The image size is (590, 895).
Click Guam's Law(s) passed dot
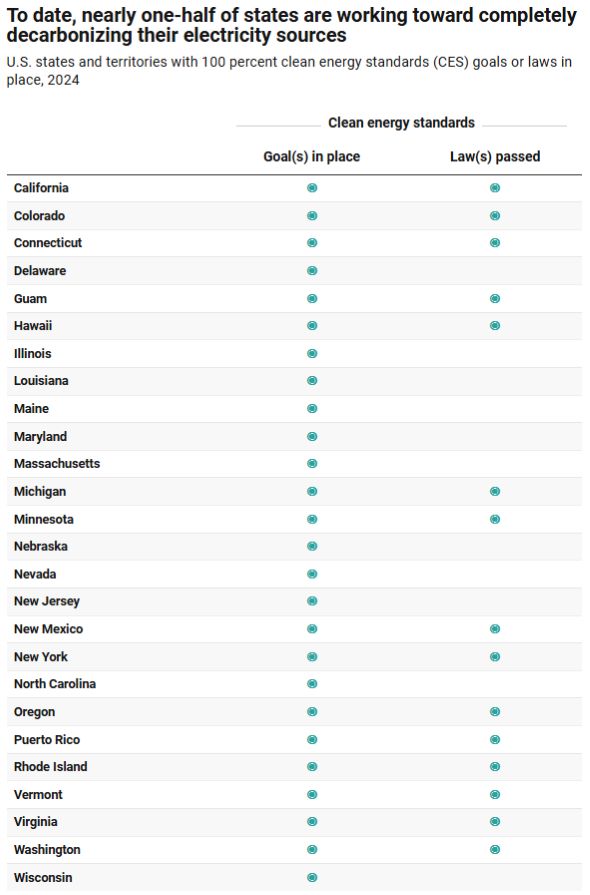point(495,299)
